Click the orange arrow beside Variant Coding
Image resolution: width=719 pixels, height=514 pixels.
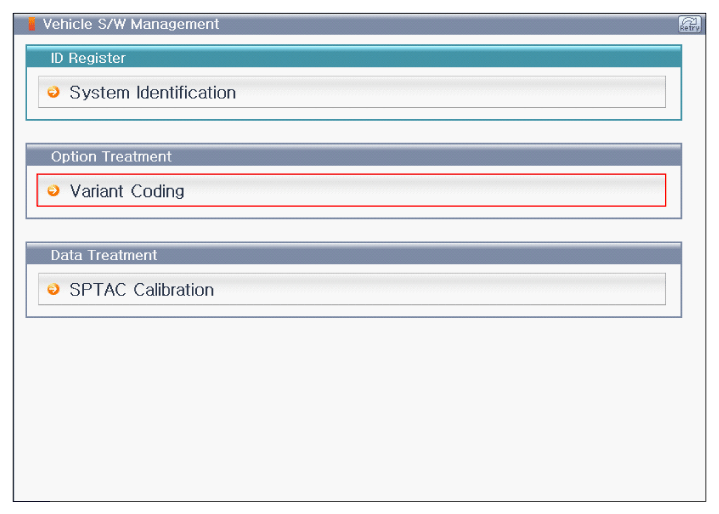(54, 190)
